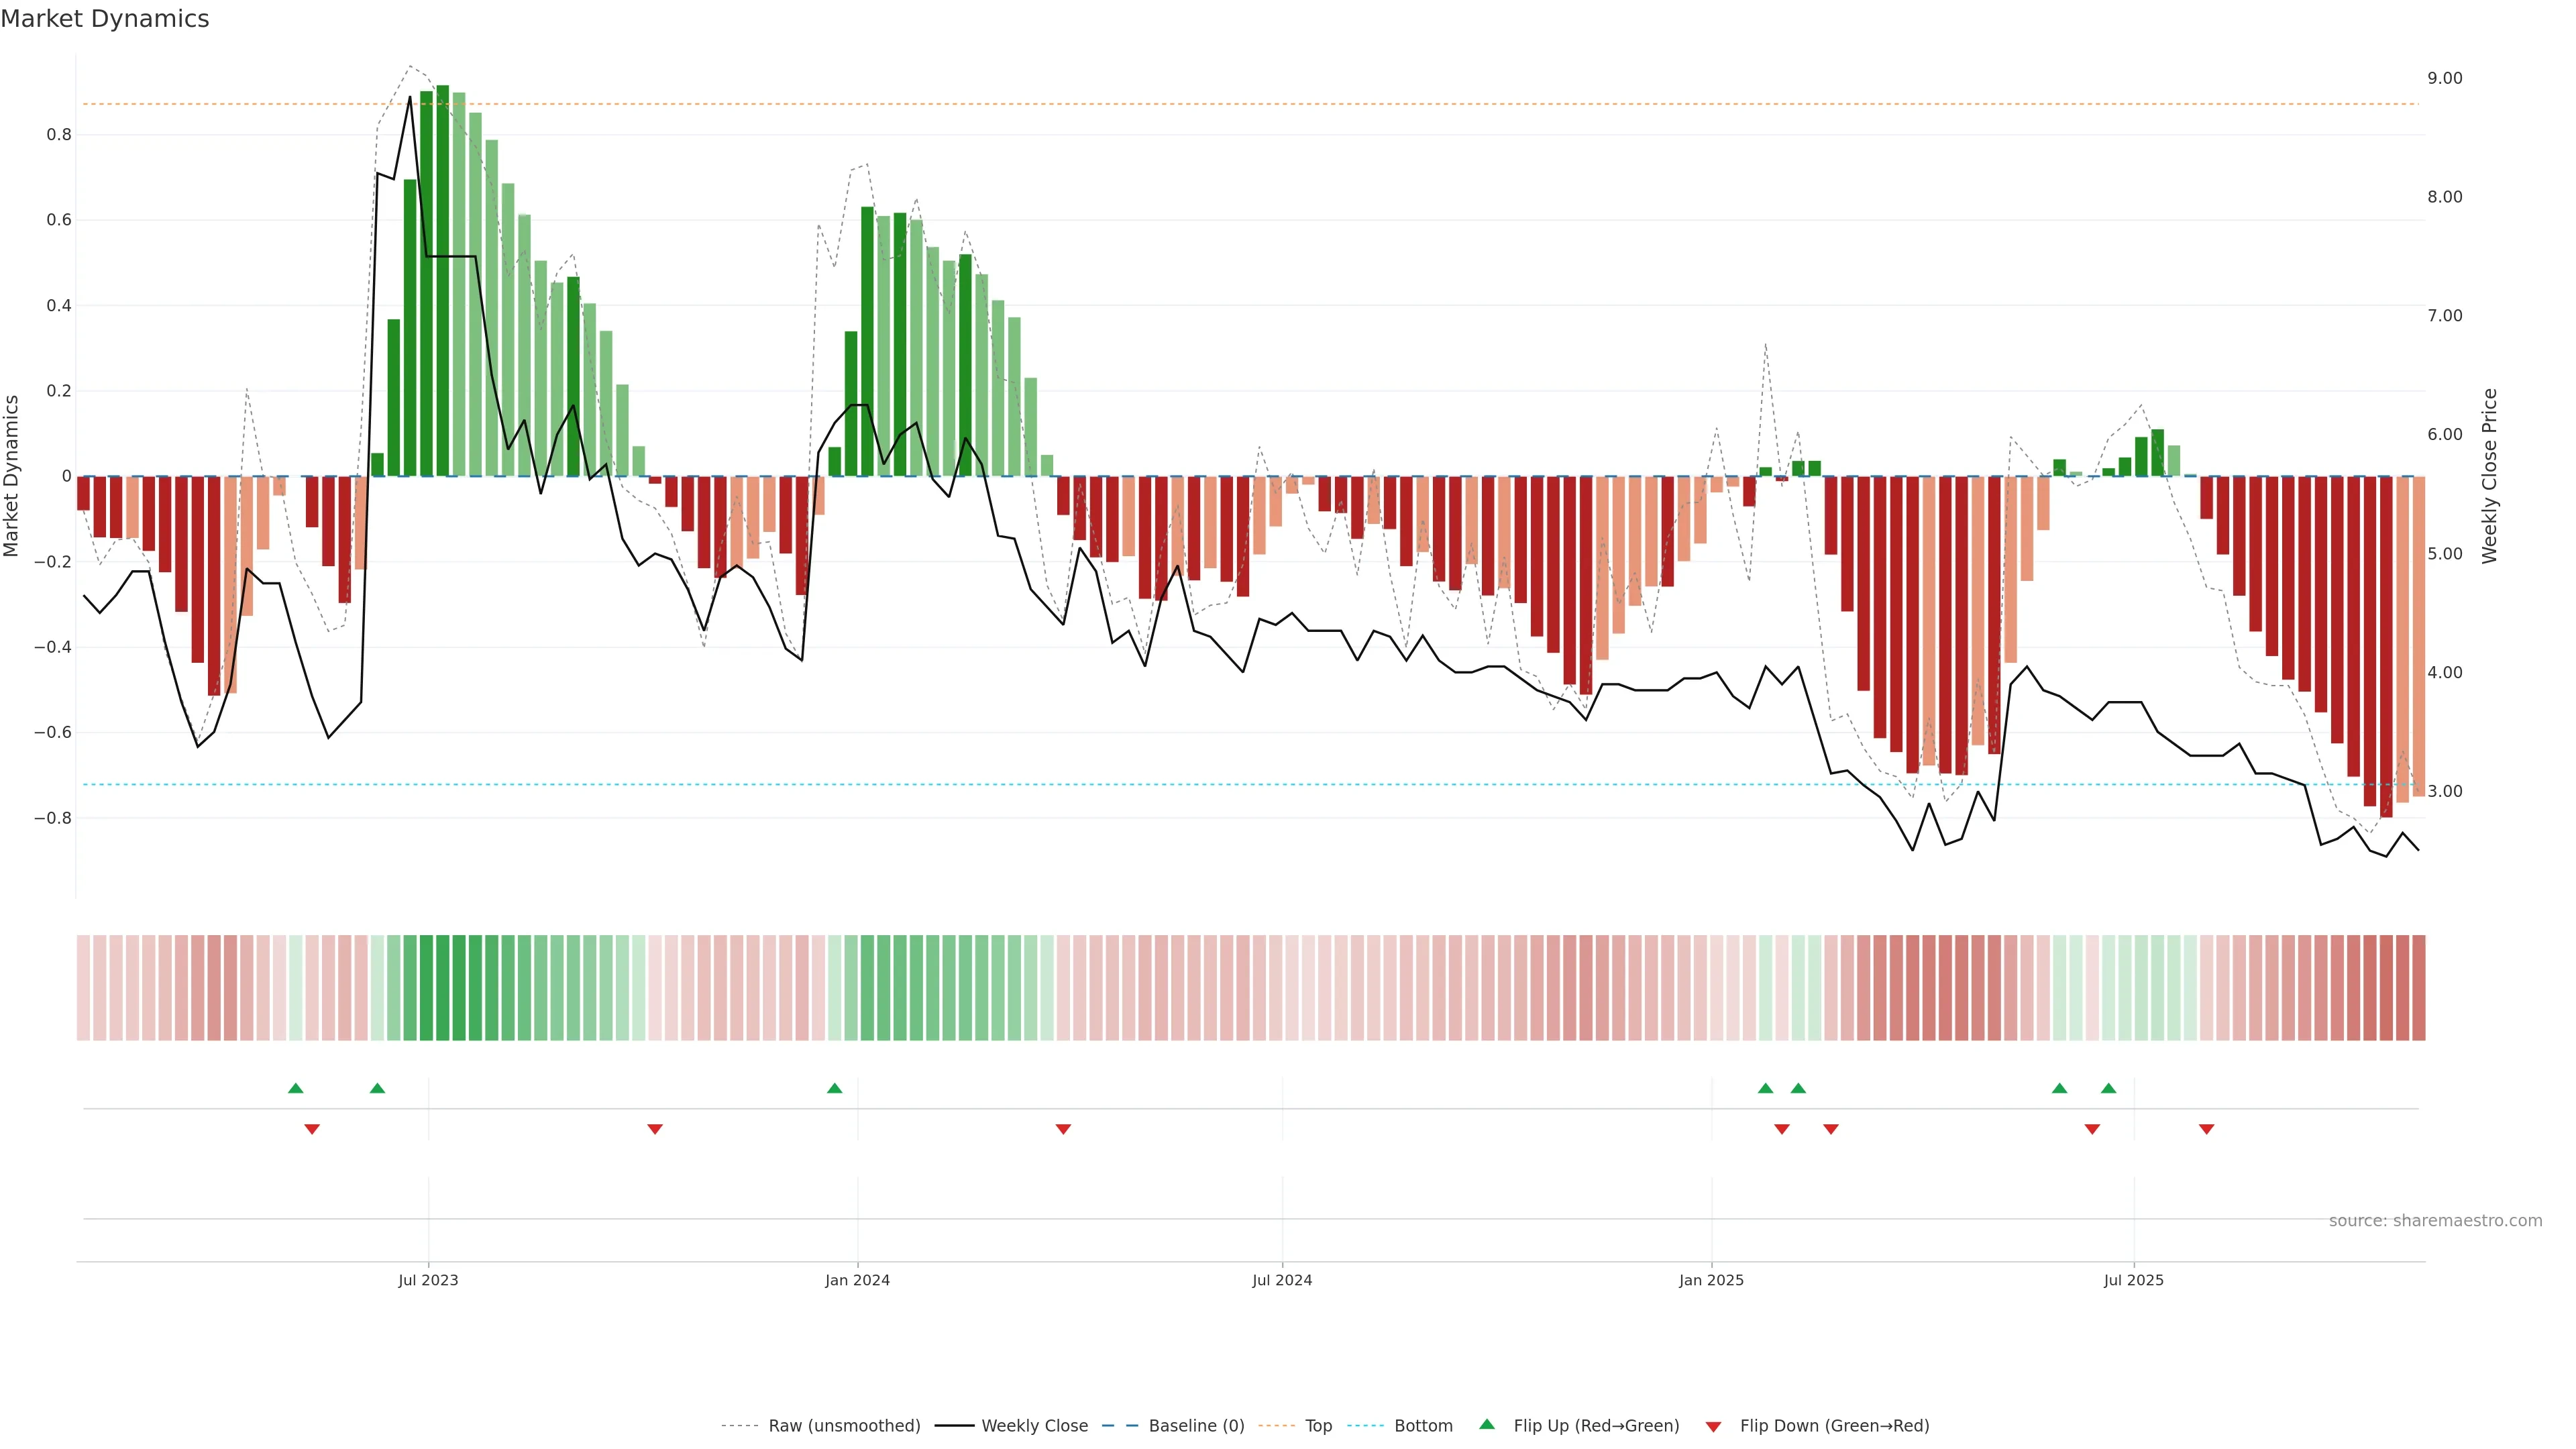Viewport: 2576px width, 1449px height.
Task: Click the Flip Down red triangle legend icon
Action: tap(1713, 1426)
